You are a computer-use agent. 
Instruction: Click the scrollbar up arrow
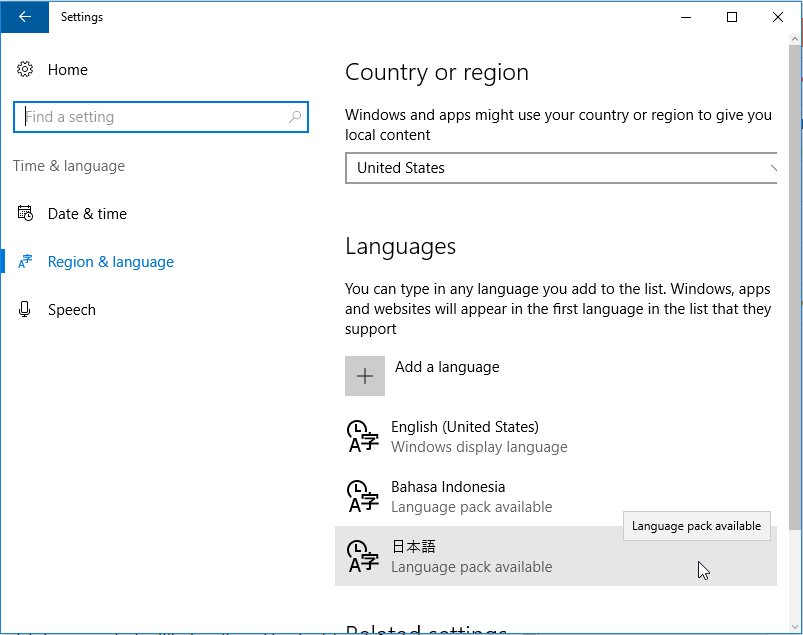pyautogui.click(x=795, y=39)
